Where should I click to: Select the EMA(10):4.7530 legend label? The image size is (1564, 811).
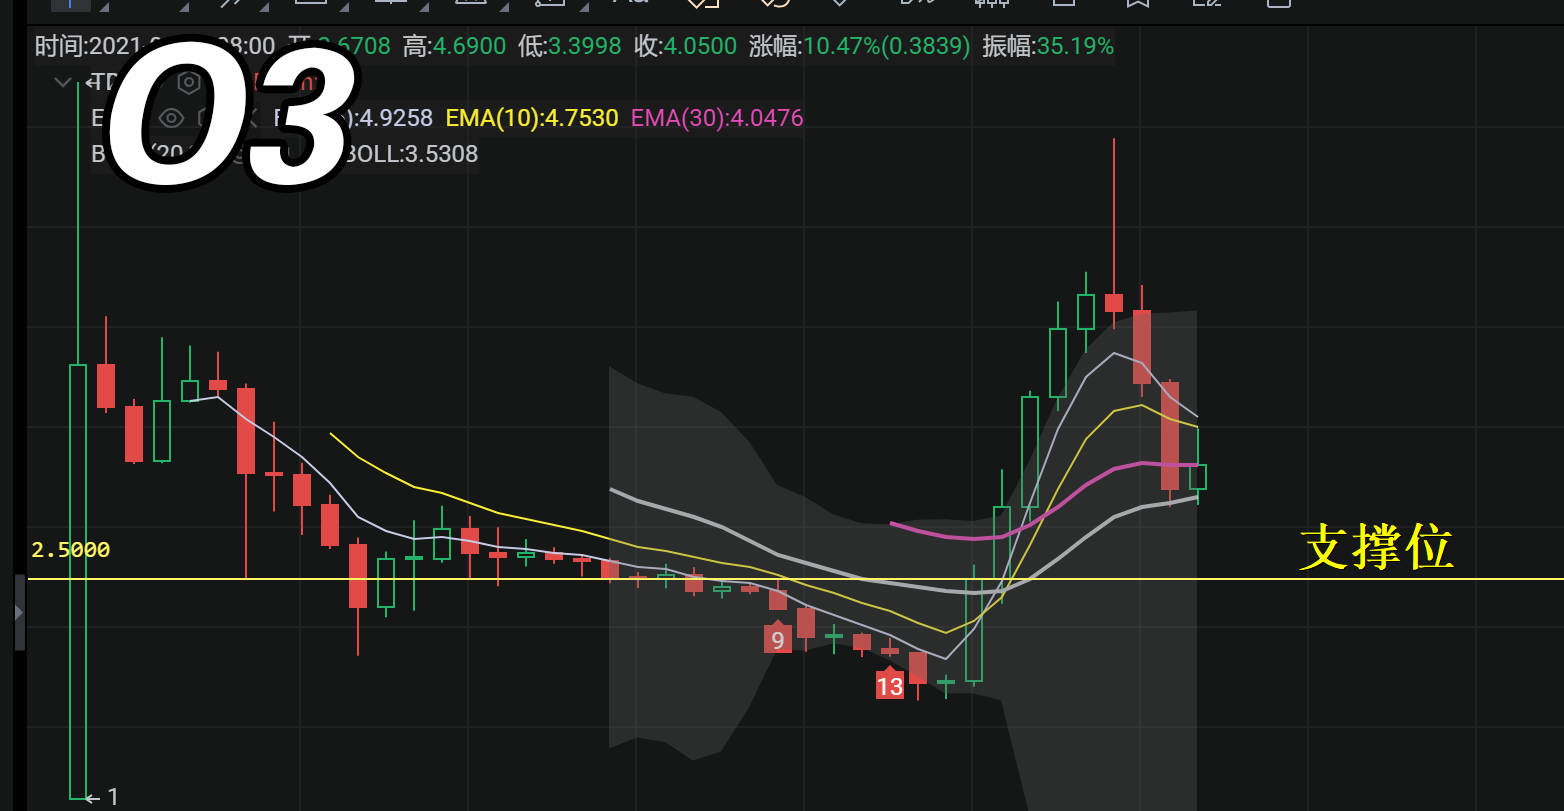(532, 119)
